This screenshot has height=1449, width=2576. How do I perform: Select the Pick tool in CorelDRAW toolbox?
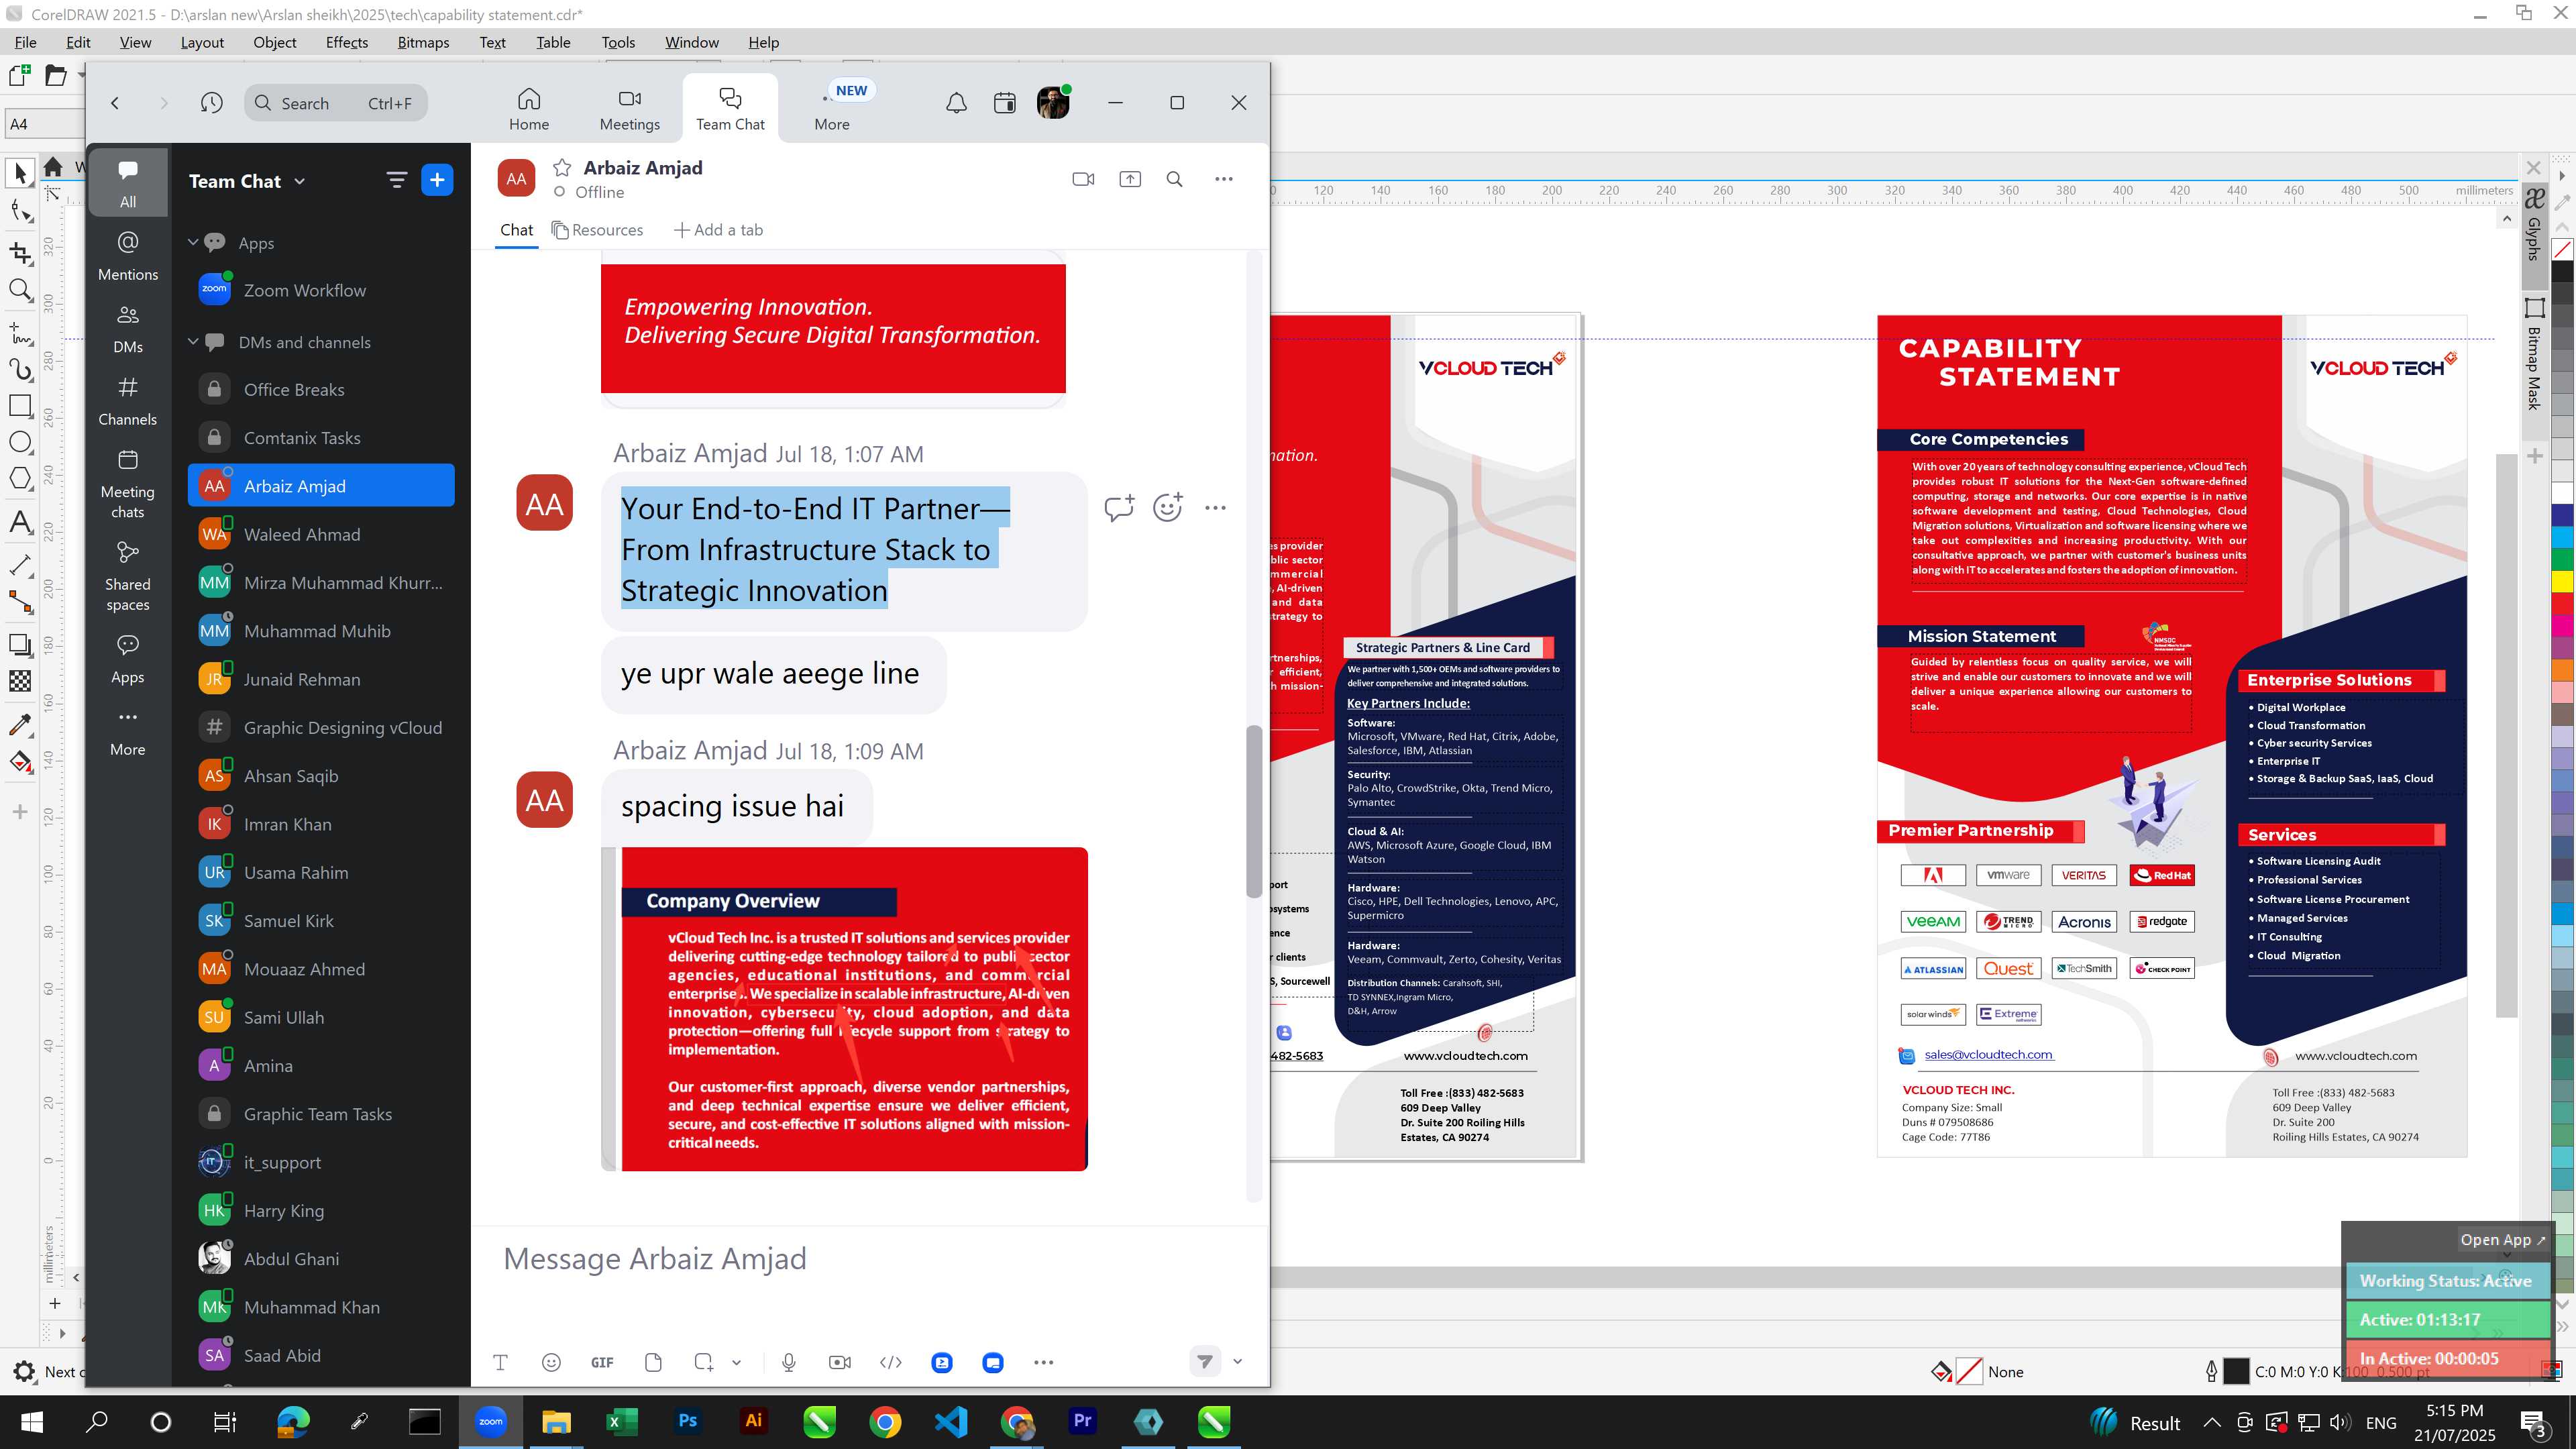[x=20, y=173]
